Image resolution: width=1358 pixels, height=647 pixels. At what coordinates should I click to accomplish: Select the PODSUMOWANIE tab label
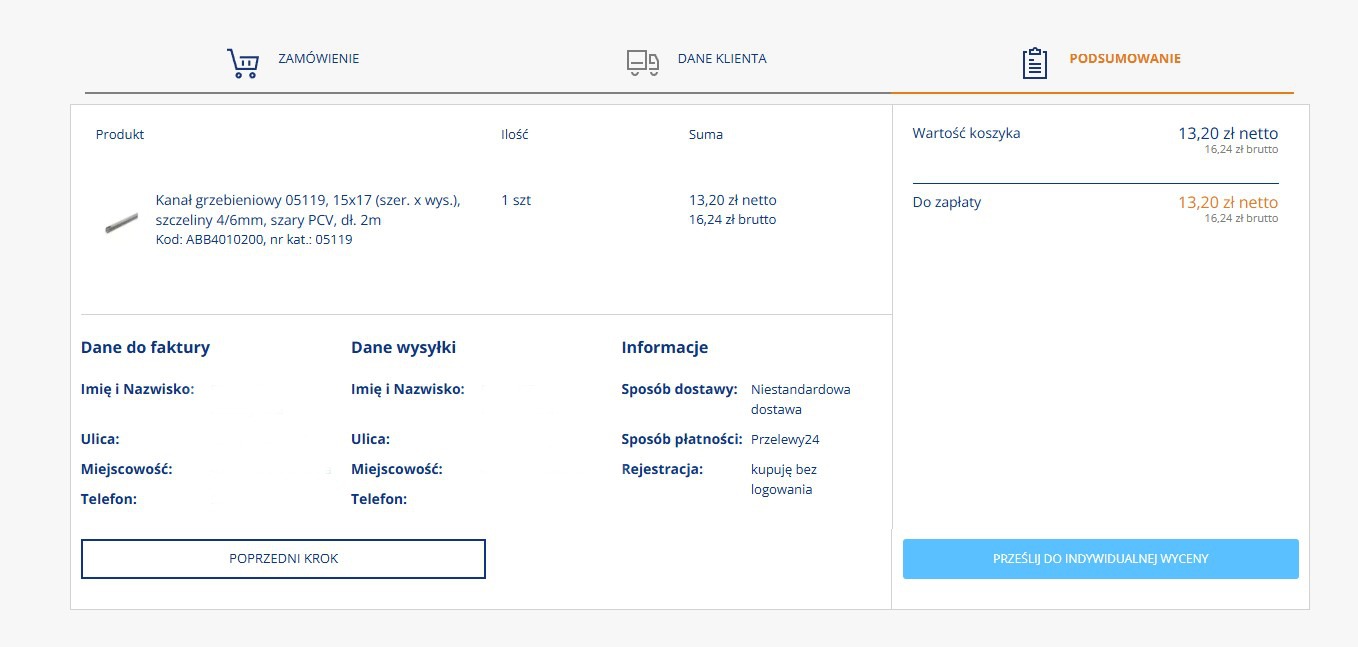[x=1124, y=59]
